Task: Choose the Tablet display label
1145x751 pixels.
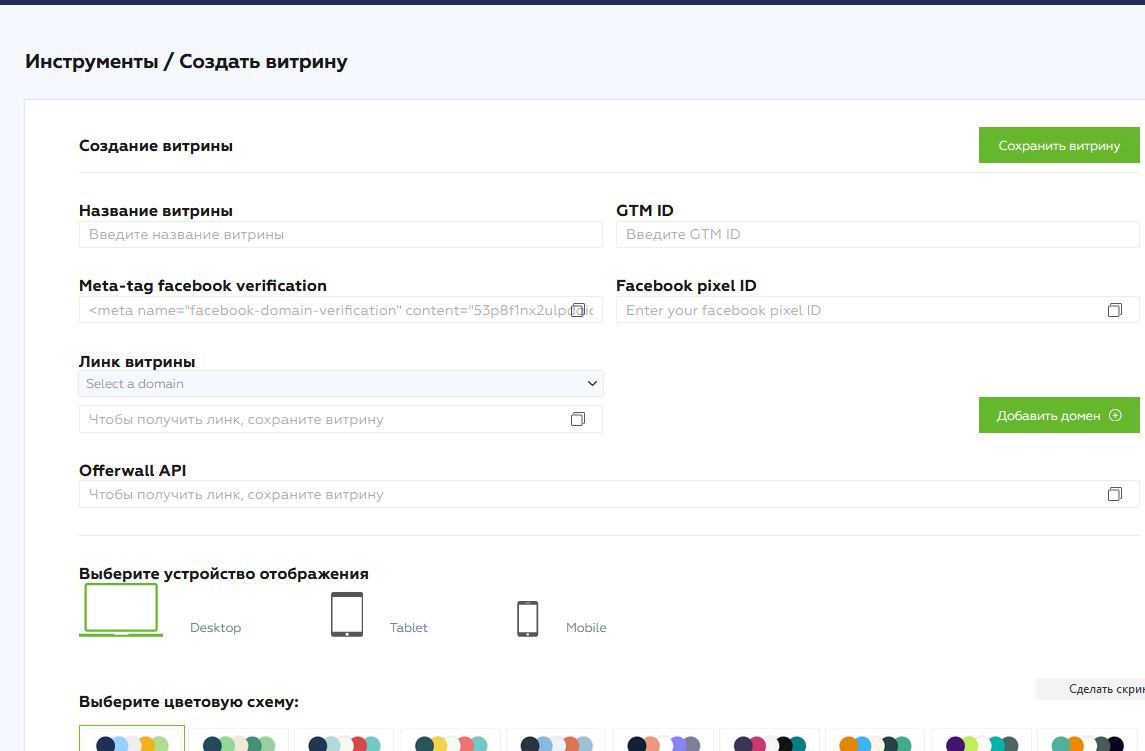Action: coord(408,628)
